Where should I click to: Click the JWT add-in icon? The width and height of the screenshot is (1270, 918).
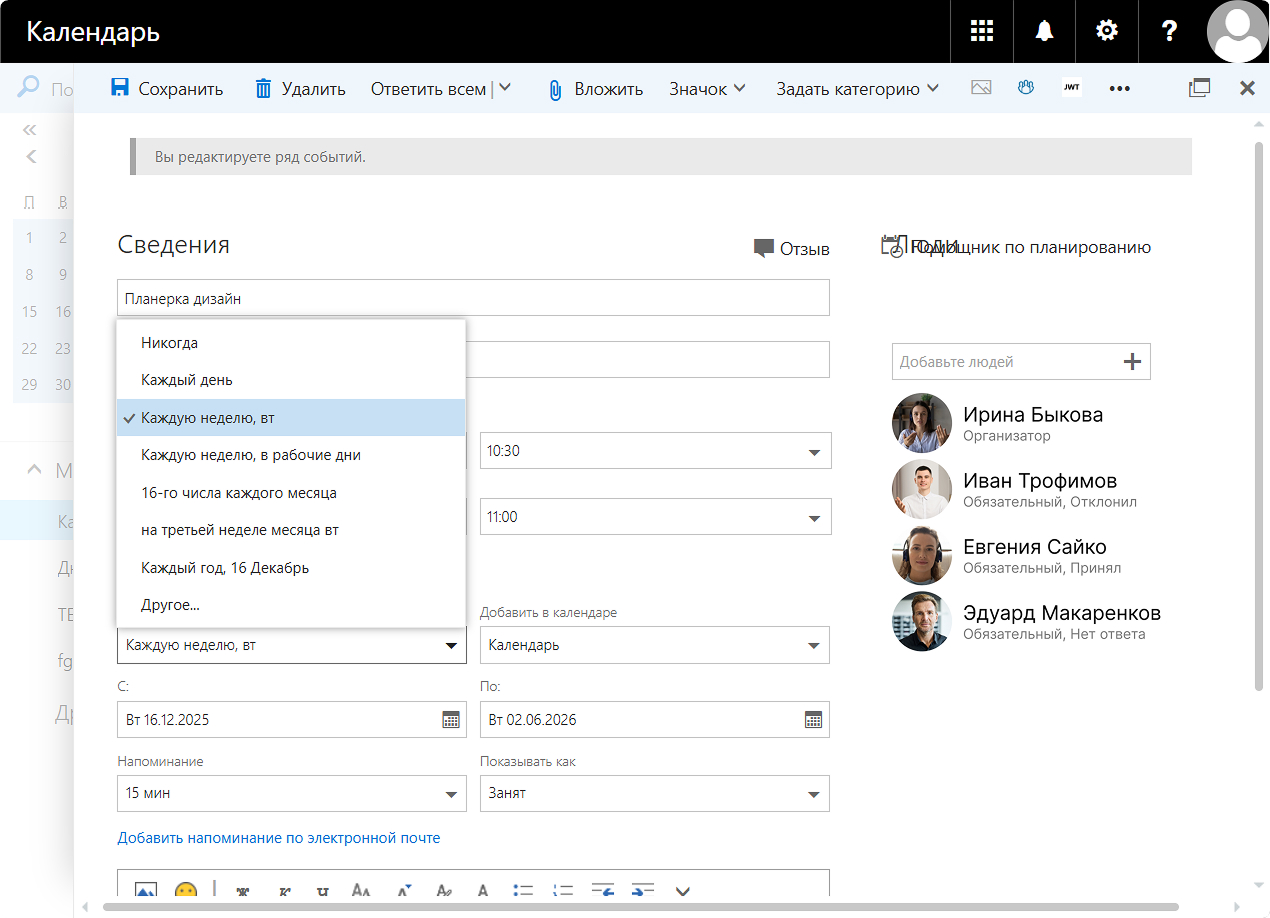click(1071, 88)
